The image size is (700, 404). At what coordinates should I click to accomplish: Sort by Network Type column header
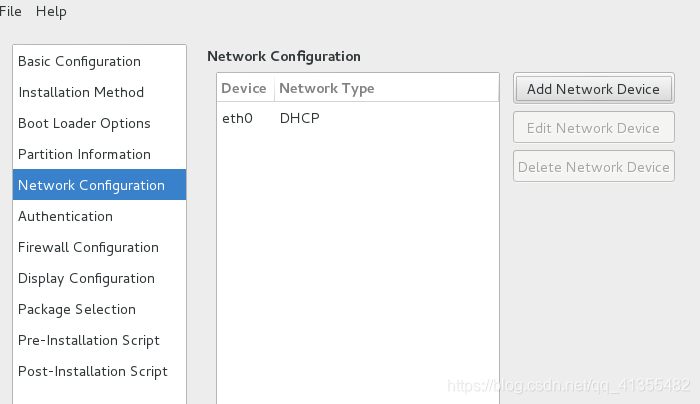pos(387,88)
